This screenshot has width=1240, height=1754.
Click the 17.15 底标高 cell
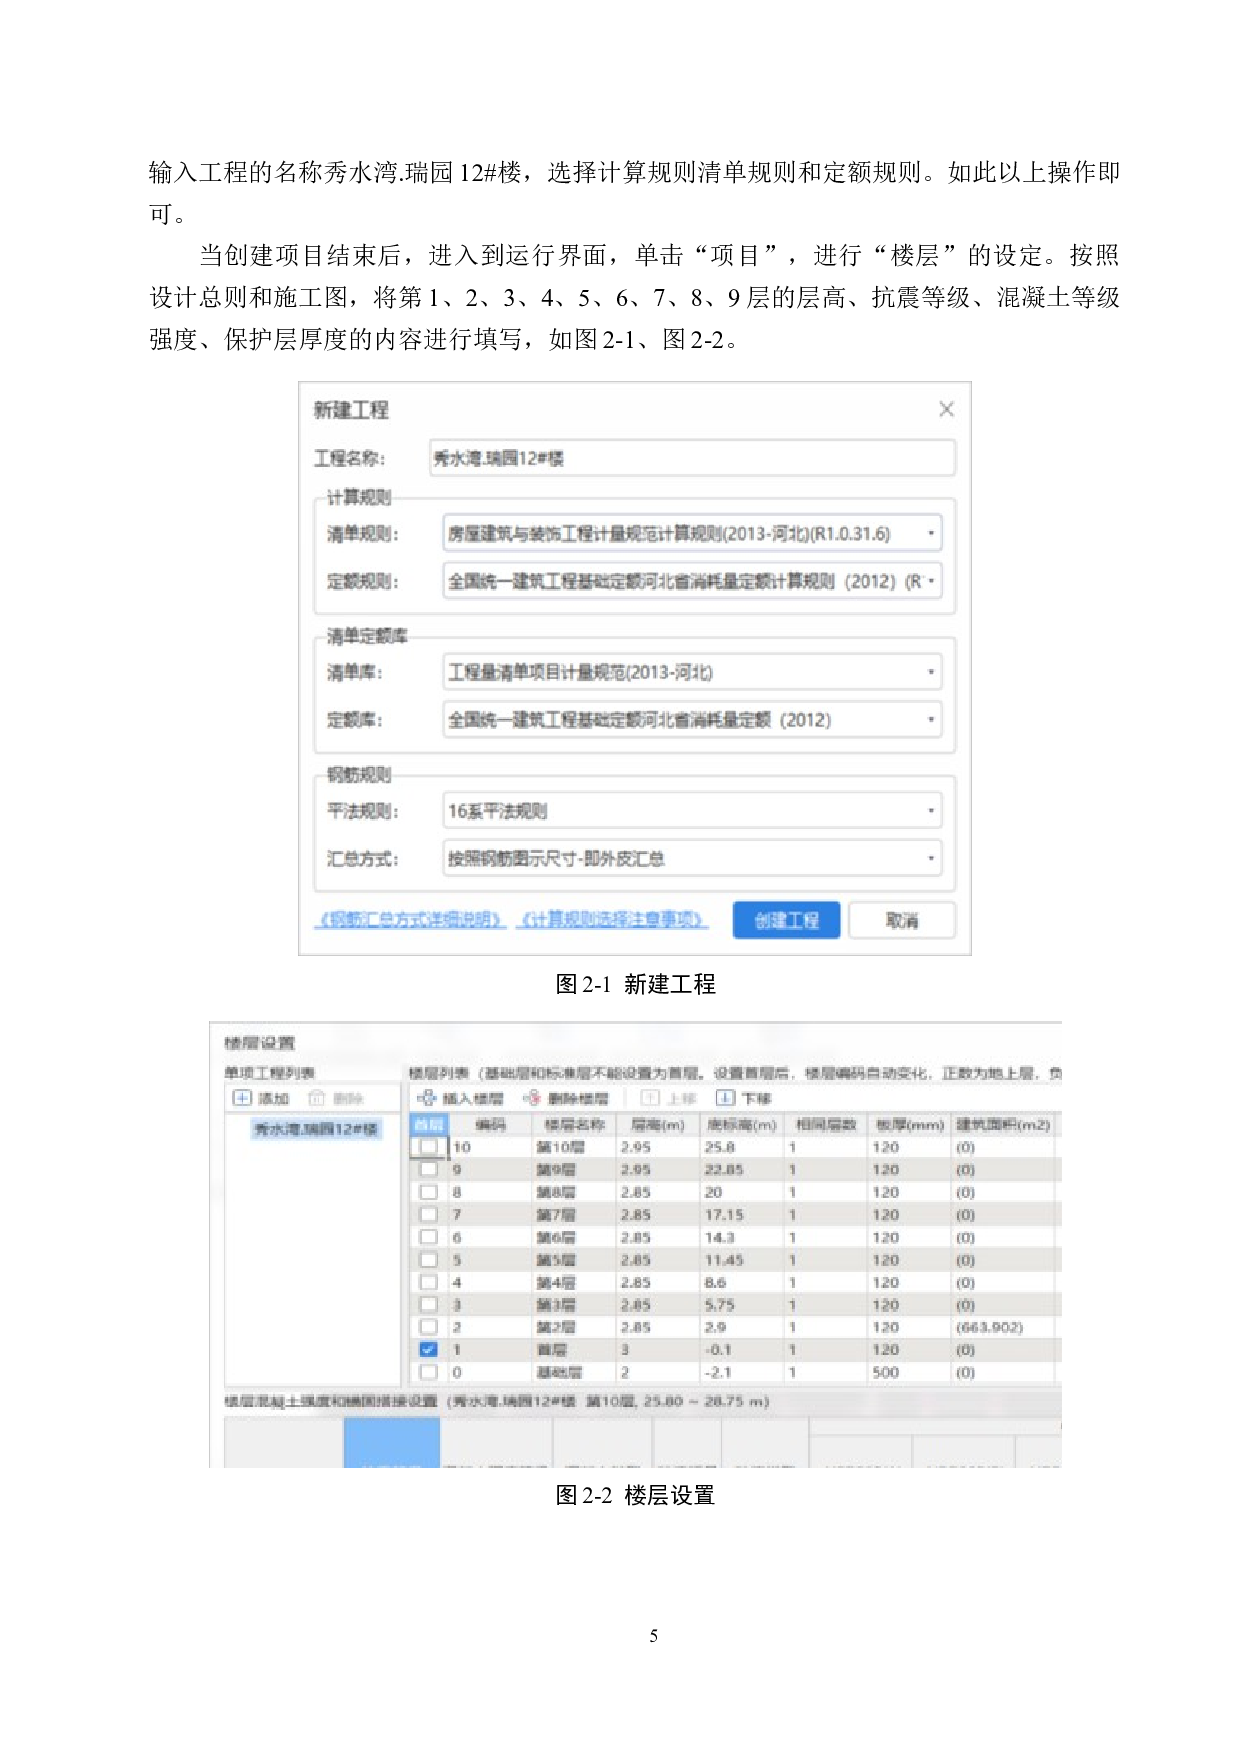tap(741, 1214)
